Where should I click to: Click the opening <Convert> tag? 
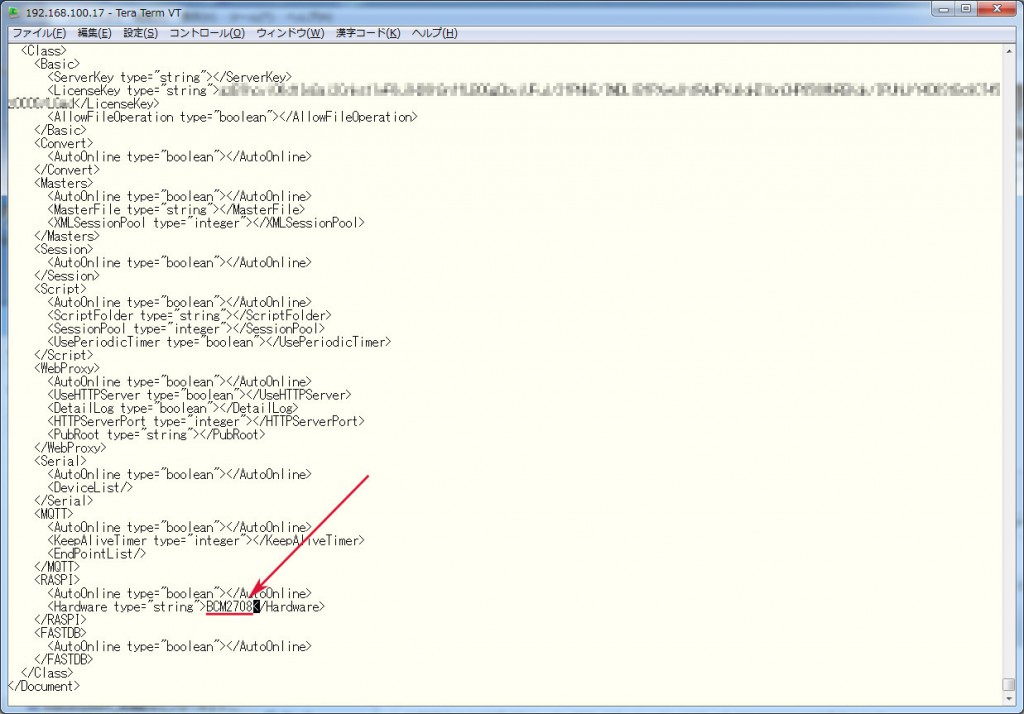[64, 144]
